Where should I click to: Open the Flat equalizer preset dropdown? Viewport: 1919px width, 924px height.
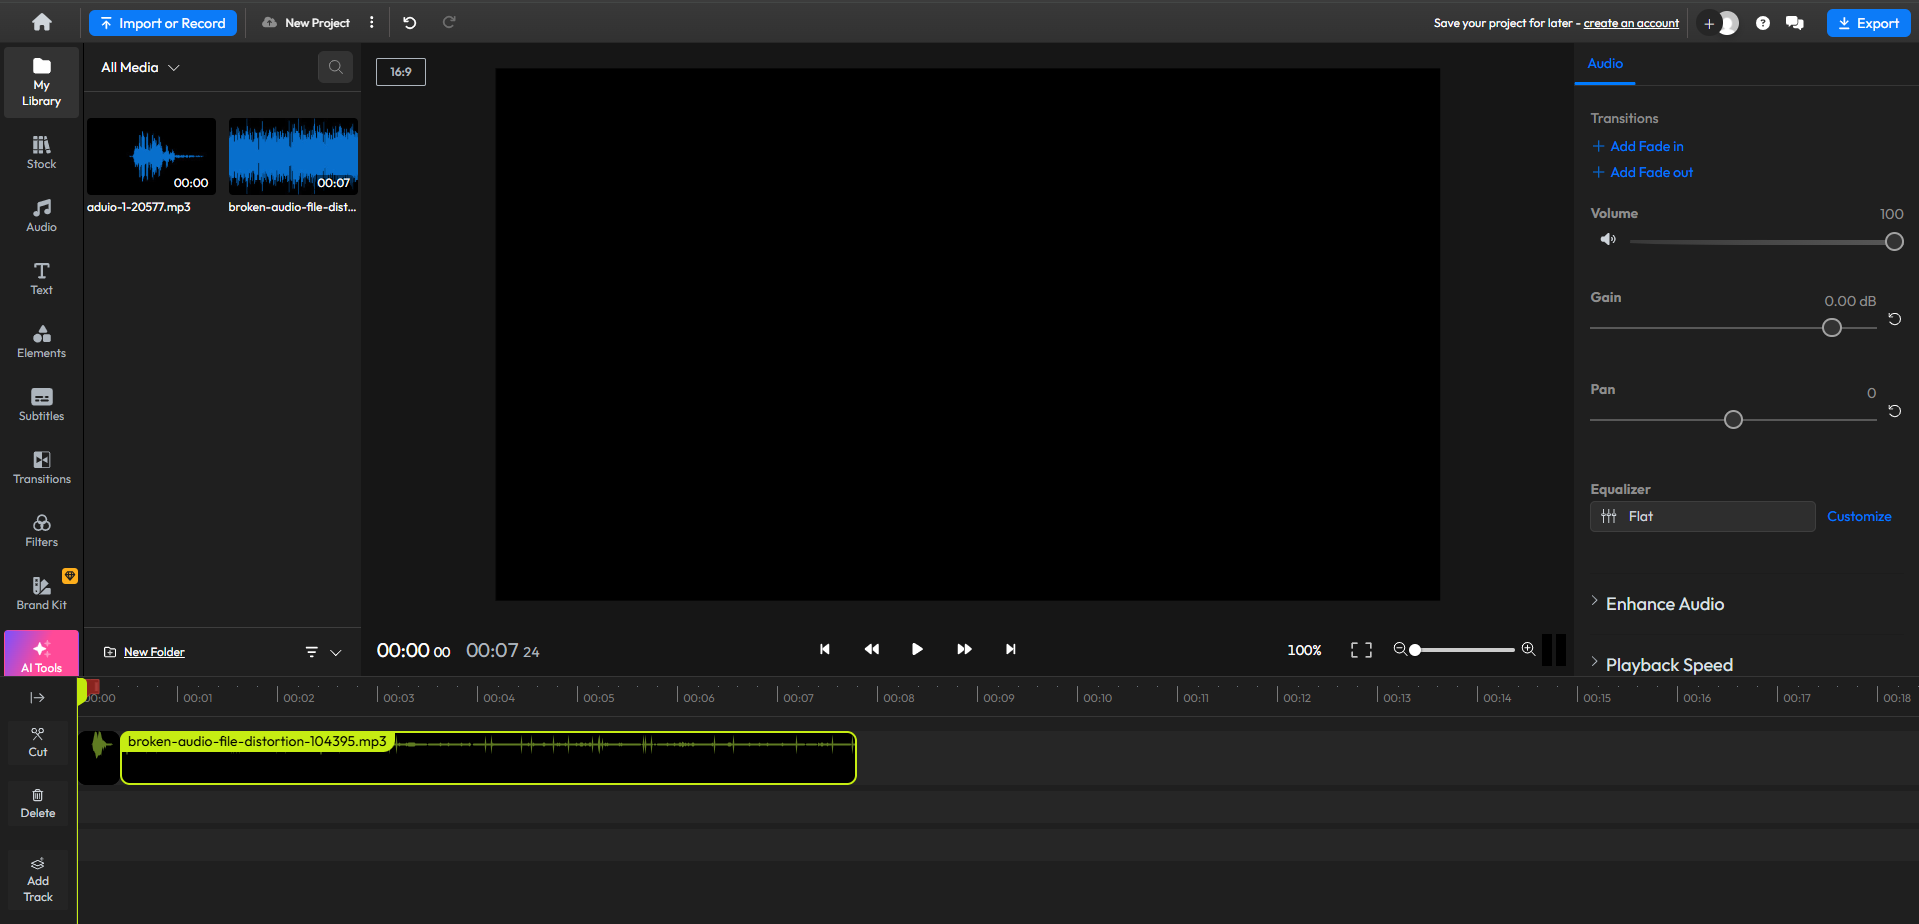1702,516
